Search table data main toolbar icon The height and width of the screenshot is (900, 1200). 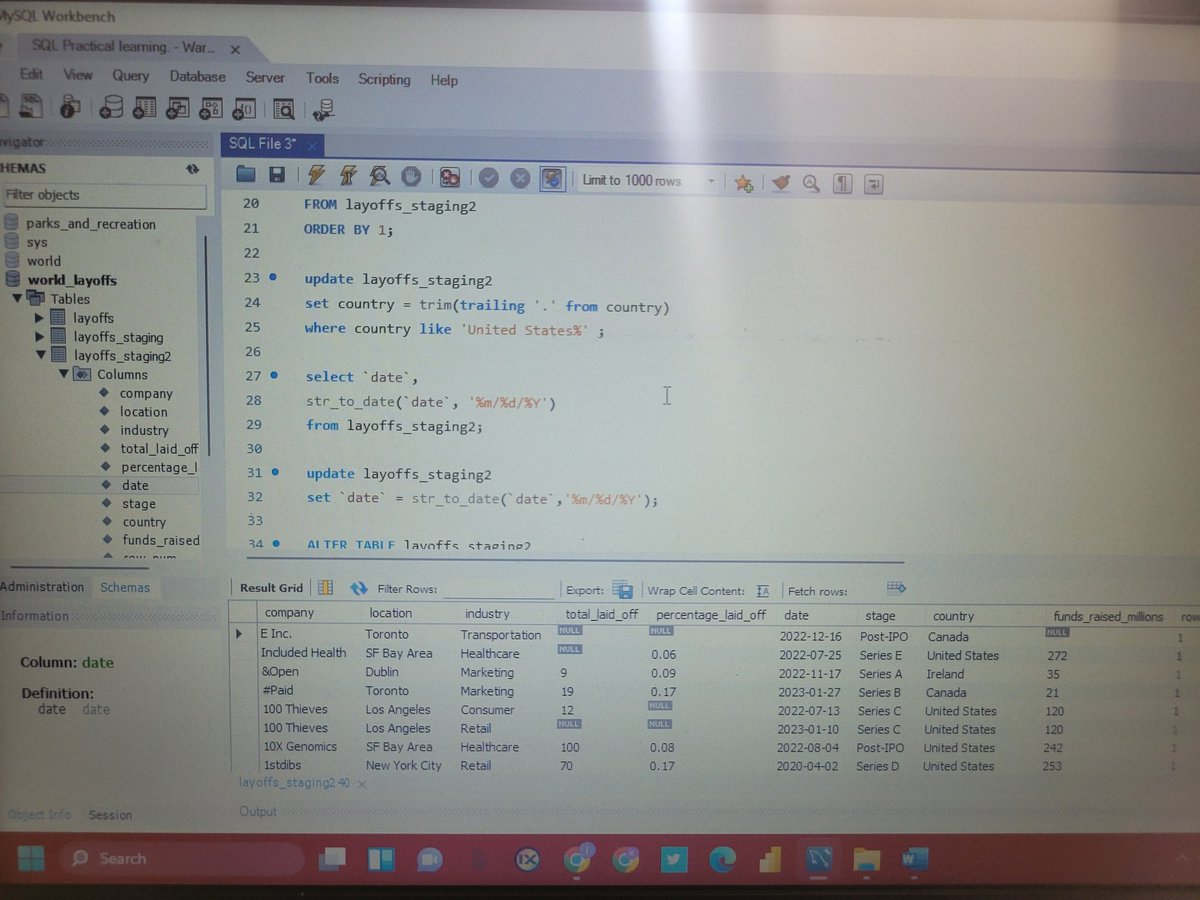284,109
